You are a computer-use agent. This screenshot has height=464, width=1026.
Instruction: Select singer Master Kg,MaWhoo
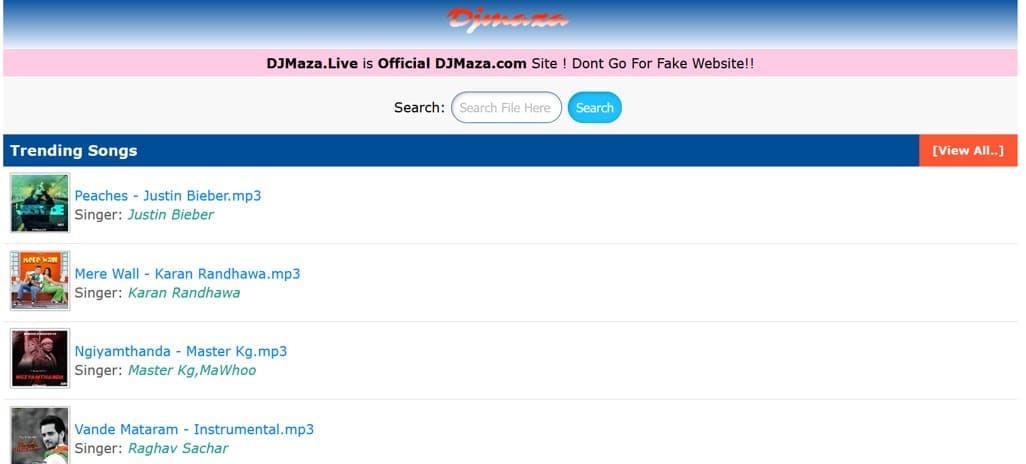click(192, 371)
